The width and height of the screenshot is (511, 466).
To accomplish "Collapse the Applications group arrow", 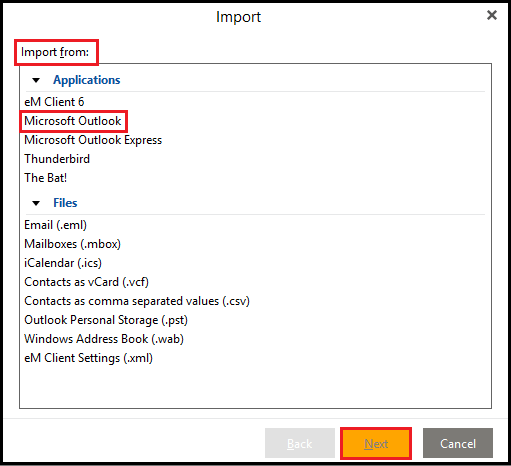I will (36, 80).
